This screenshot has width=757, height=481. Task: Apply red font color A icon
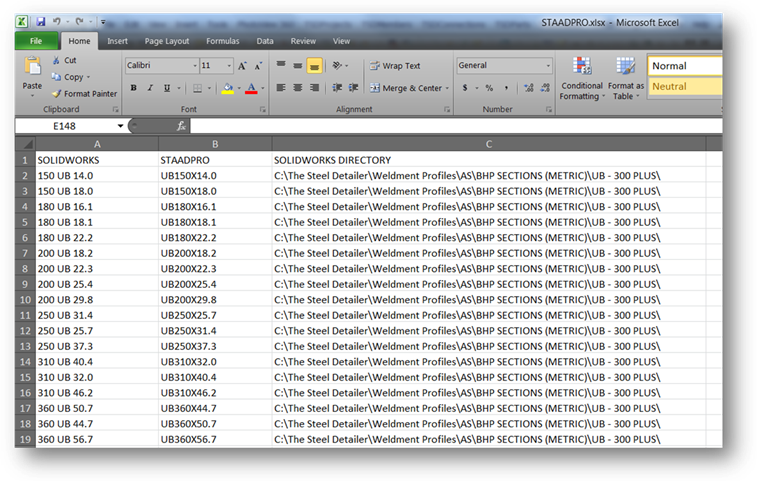point(251,88)
